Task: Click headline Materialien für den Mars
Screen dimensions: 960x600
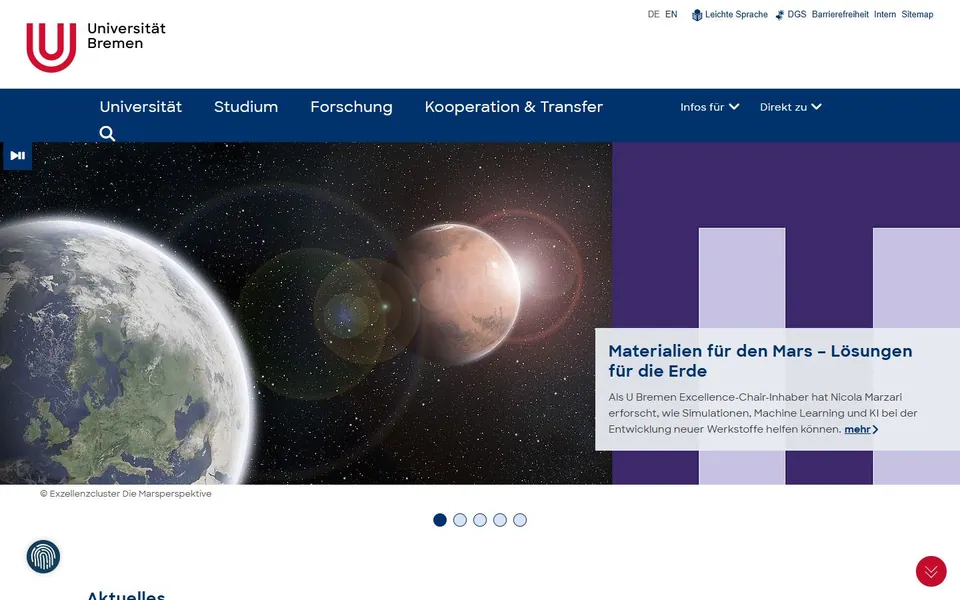Action: point(760,361)
